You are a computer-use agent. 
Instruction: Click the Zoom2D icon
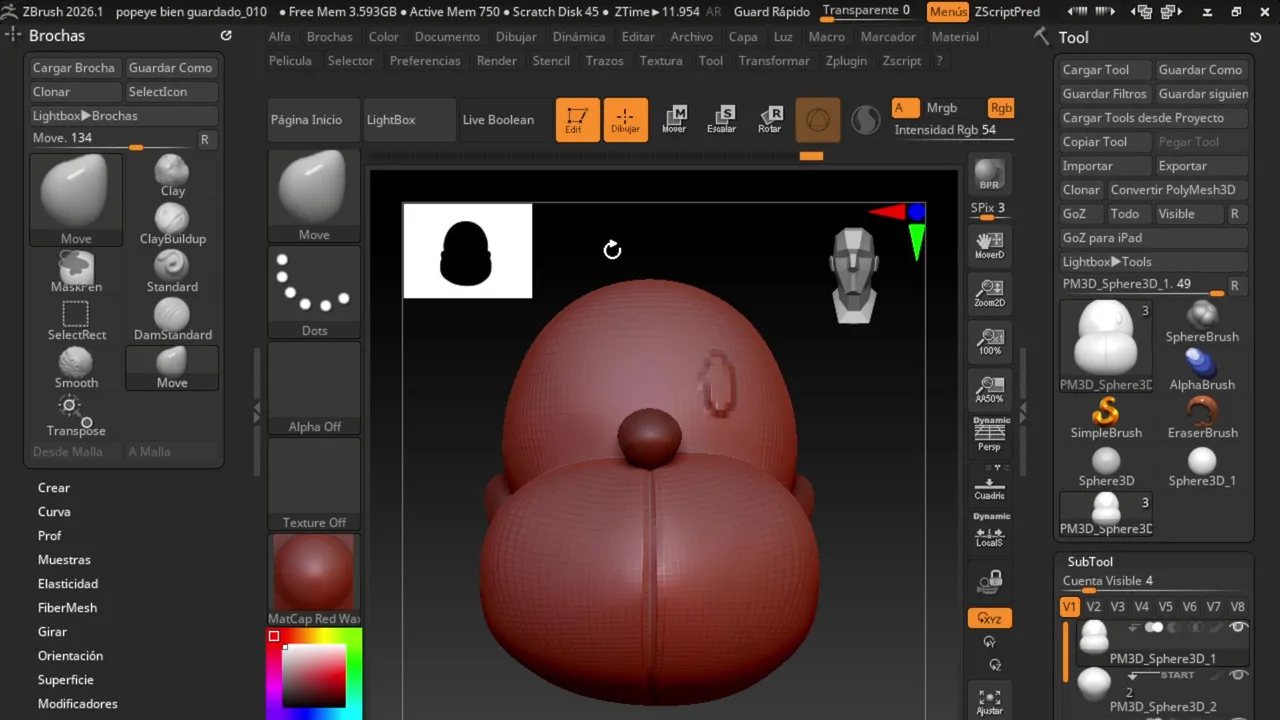click(x=990, y=293)
